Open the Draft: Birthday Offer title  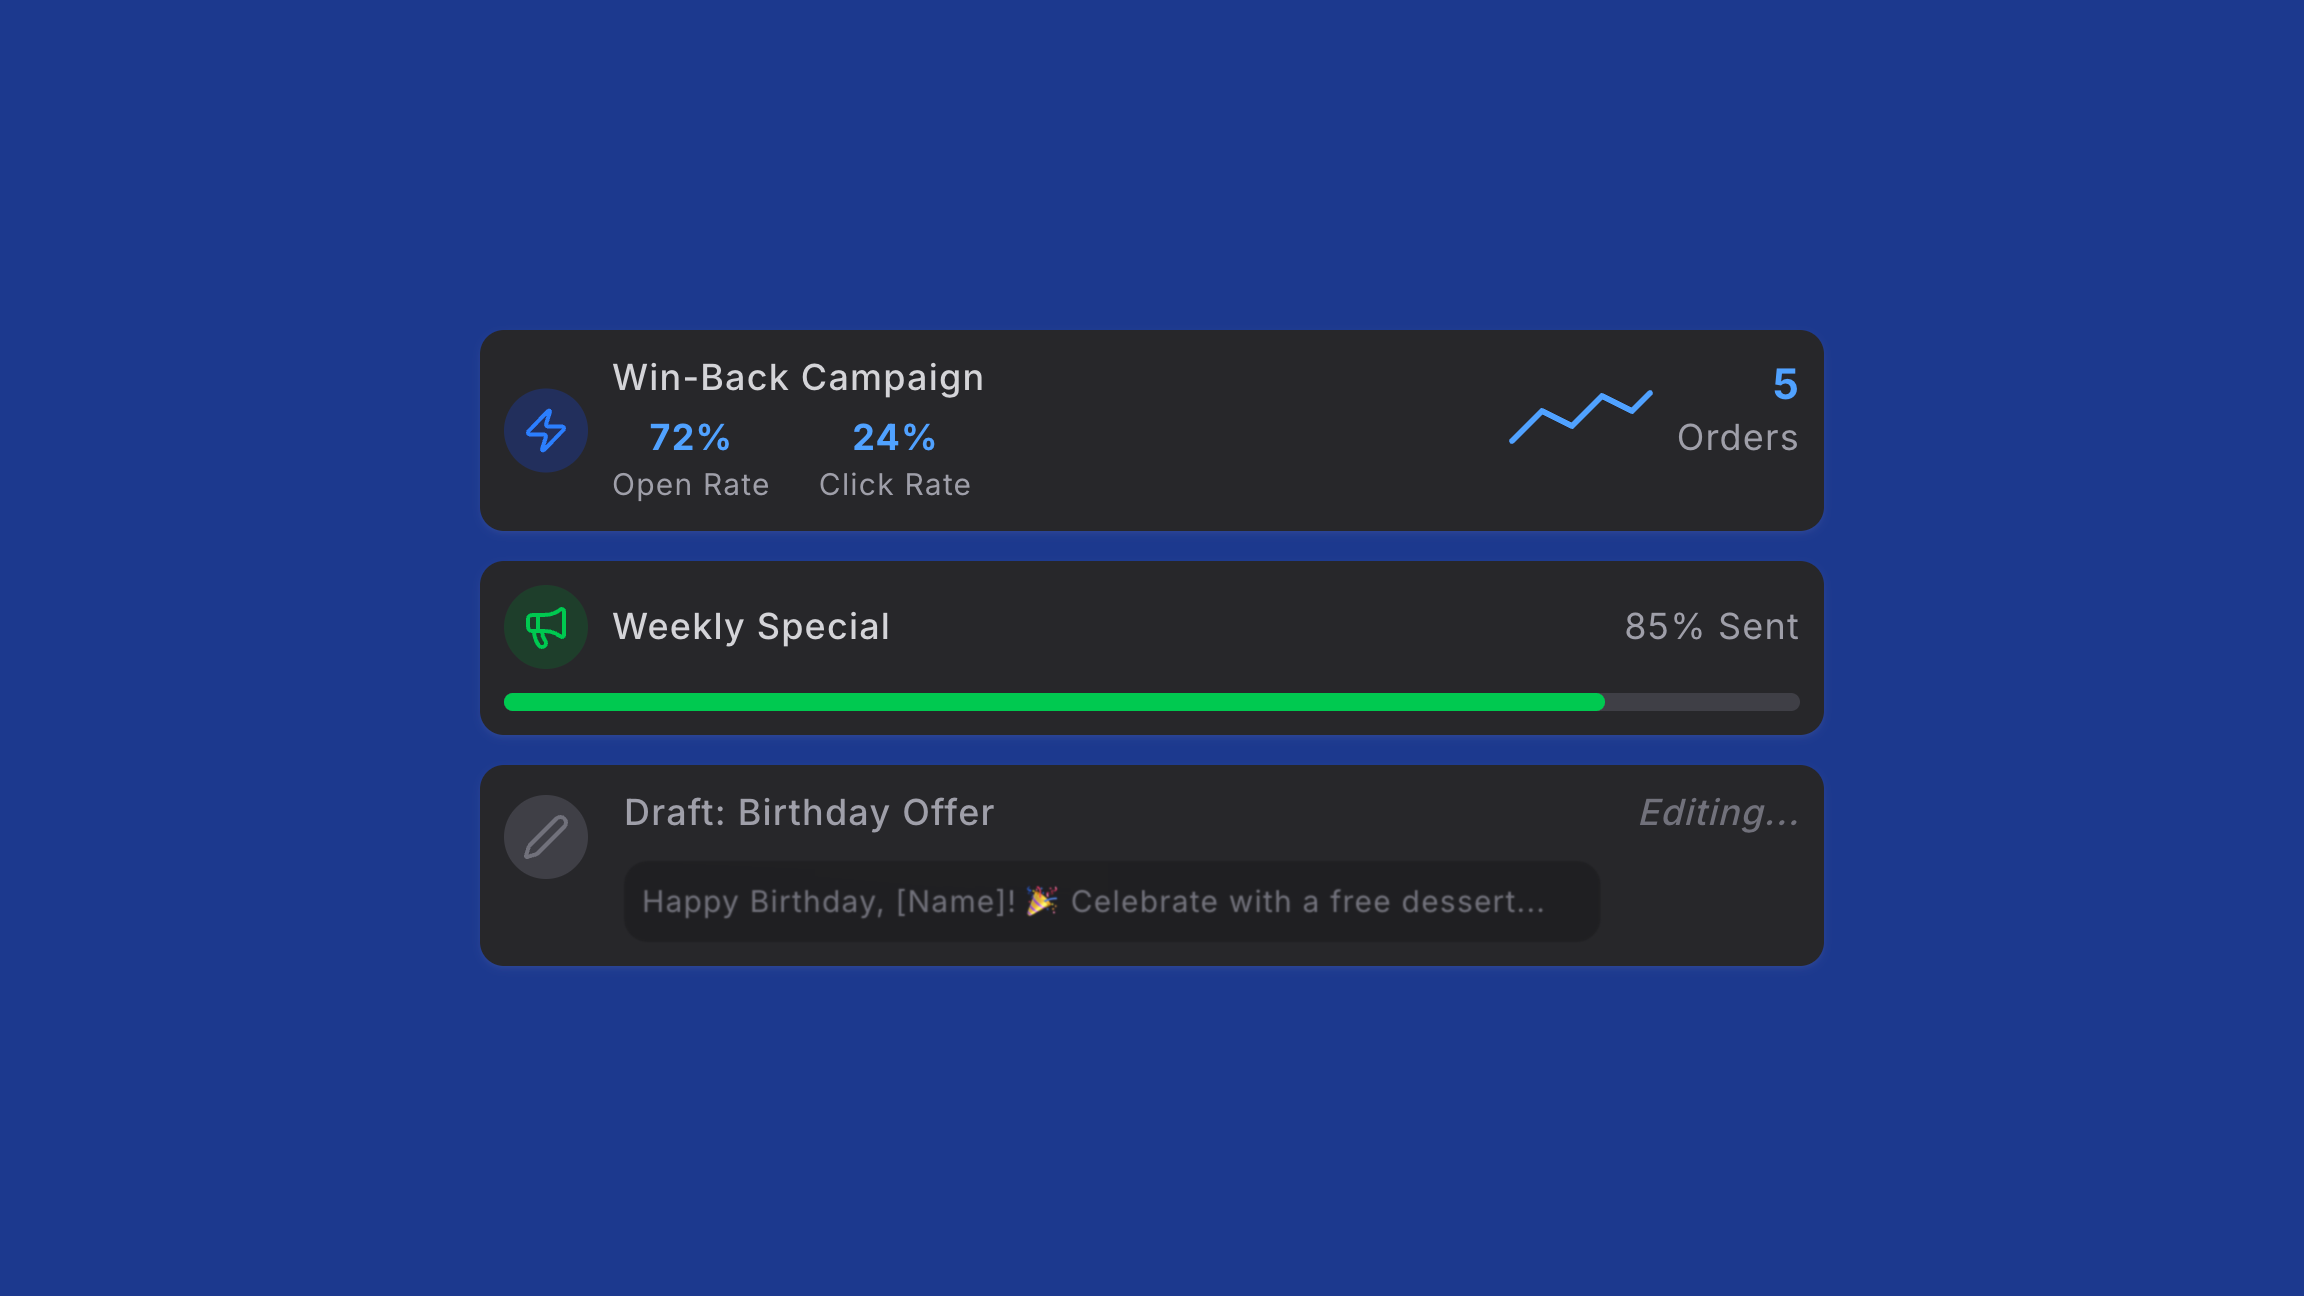(x=809, y=812)
